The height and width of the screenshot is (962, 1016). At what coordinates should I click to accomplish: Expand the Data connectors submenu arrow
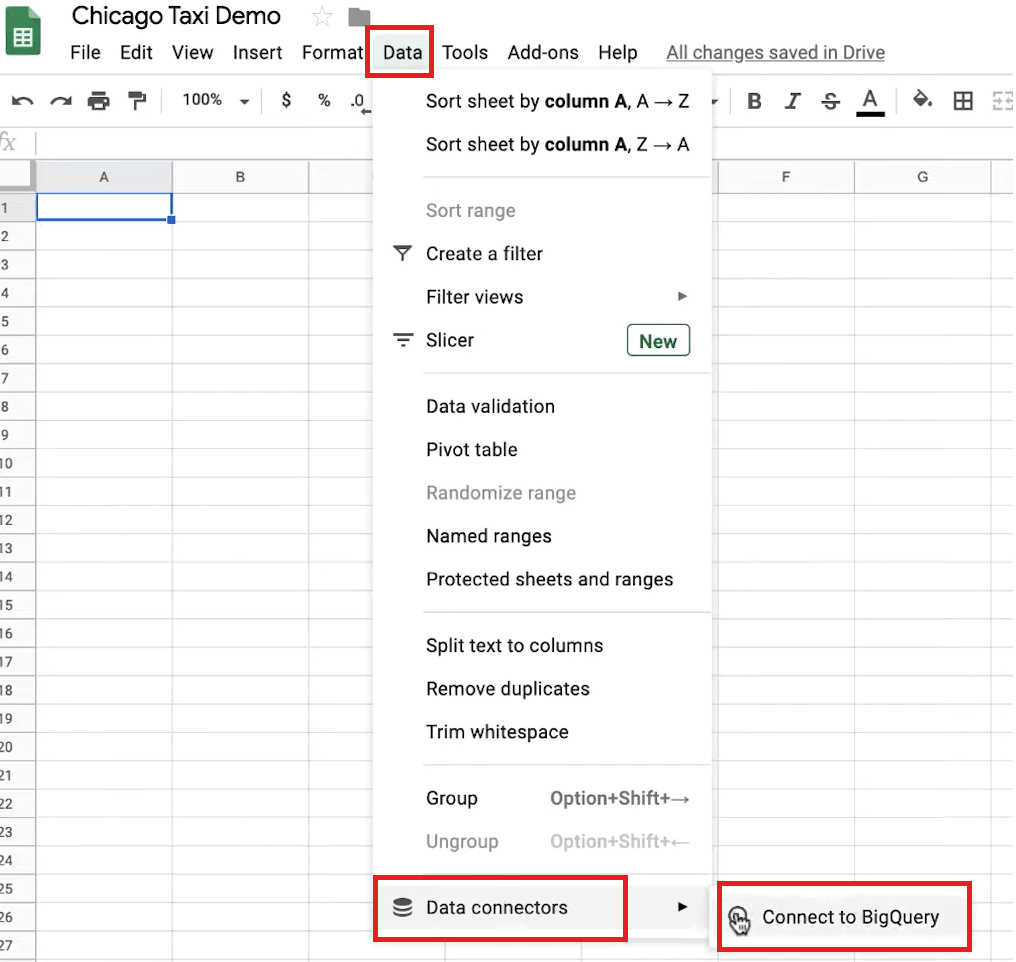682,906
